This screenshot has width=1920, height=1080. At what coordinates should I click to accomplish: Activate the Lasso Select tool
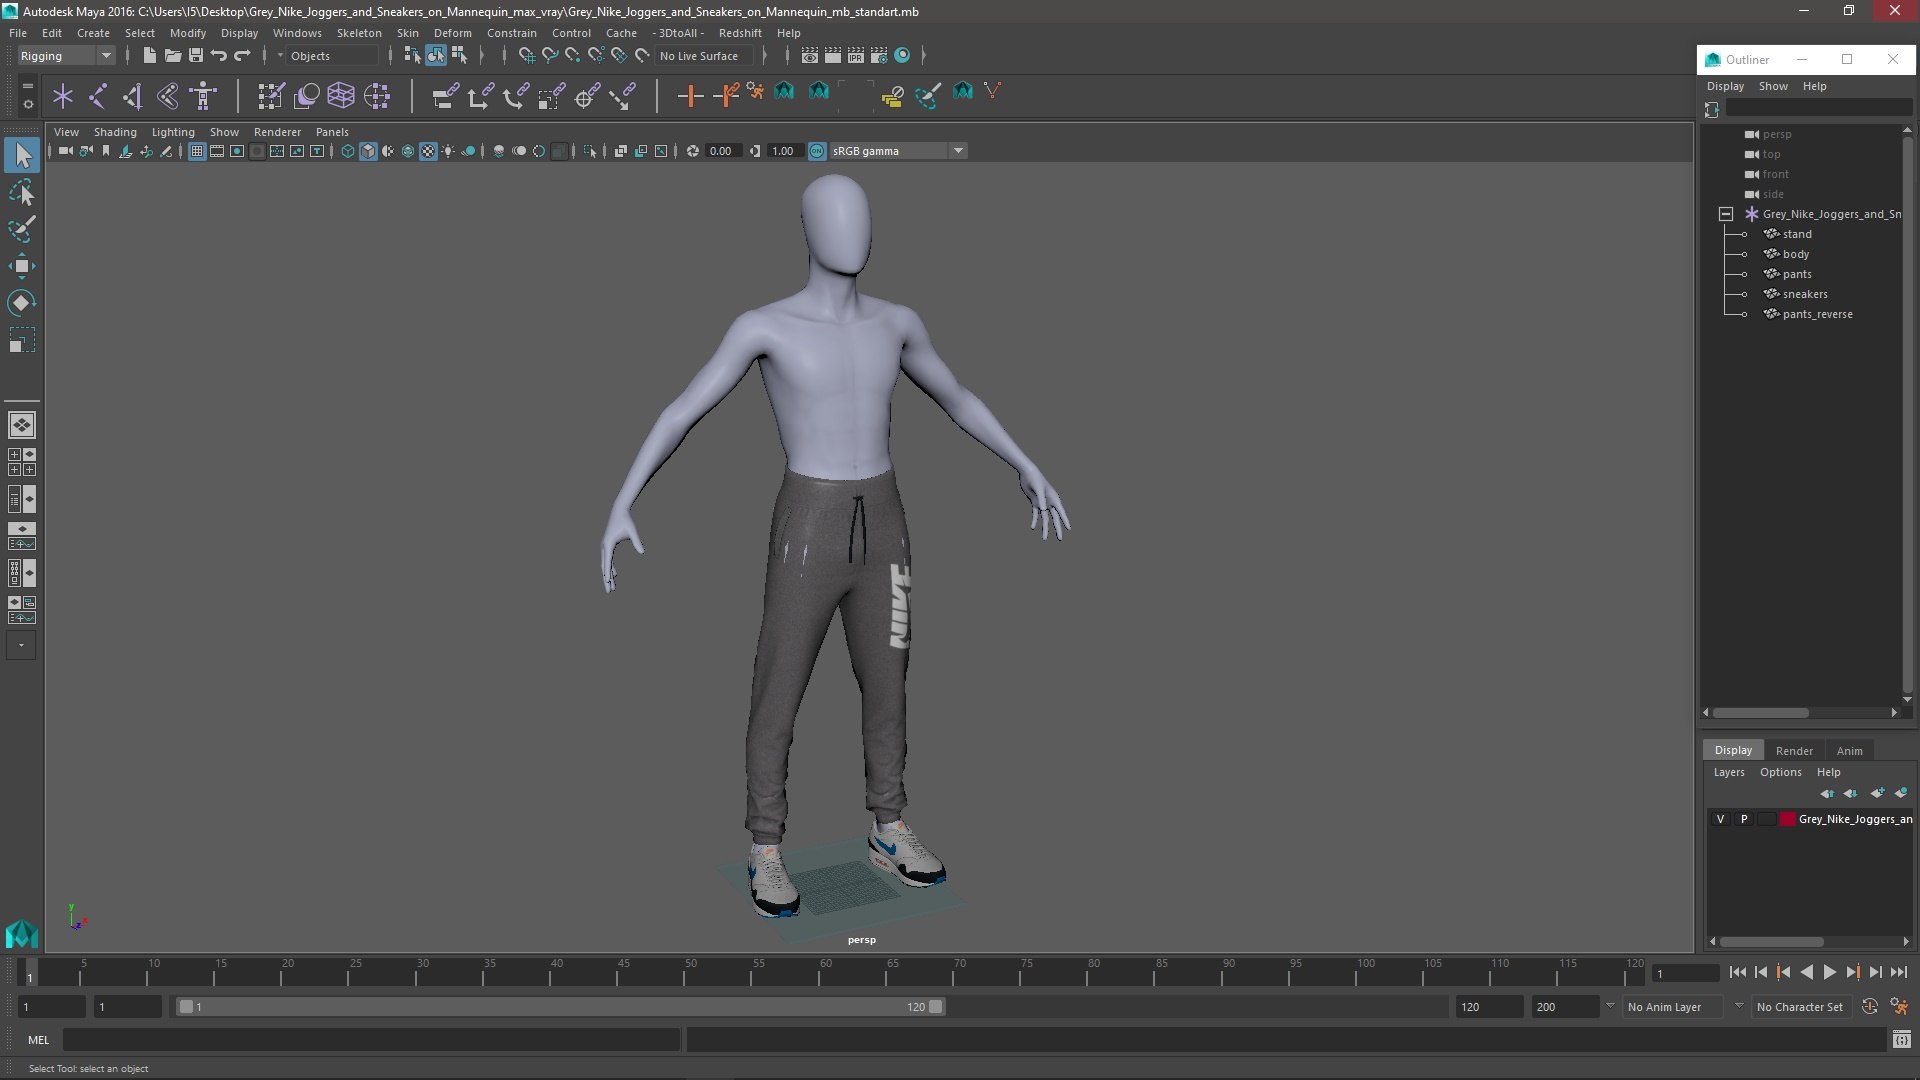click(22, 192)
